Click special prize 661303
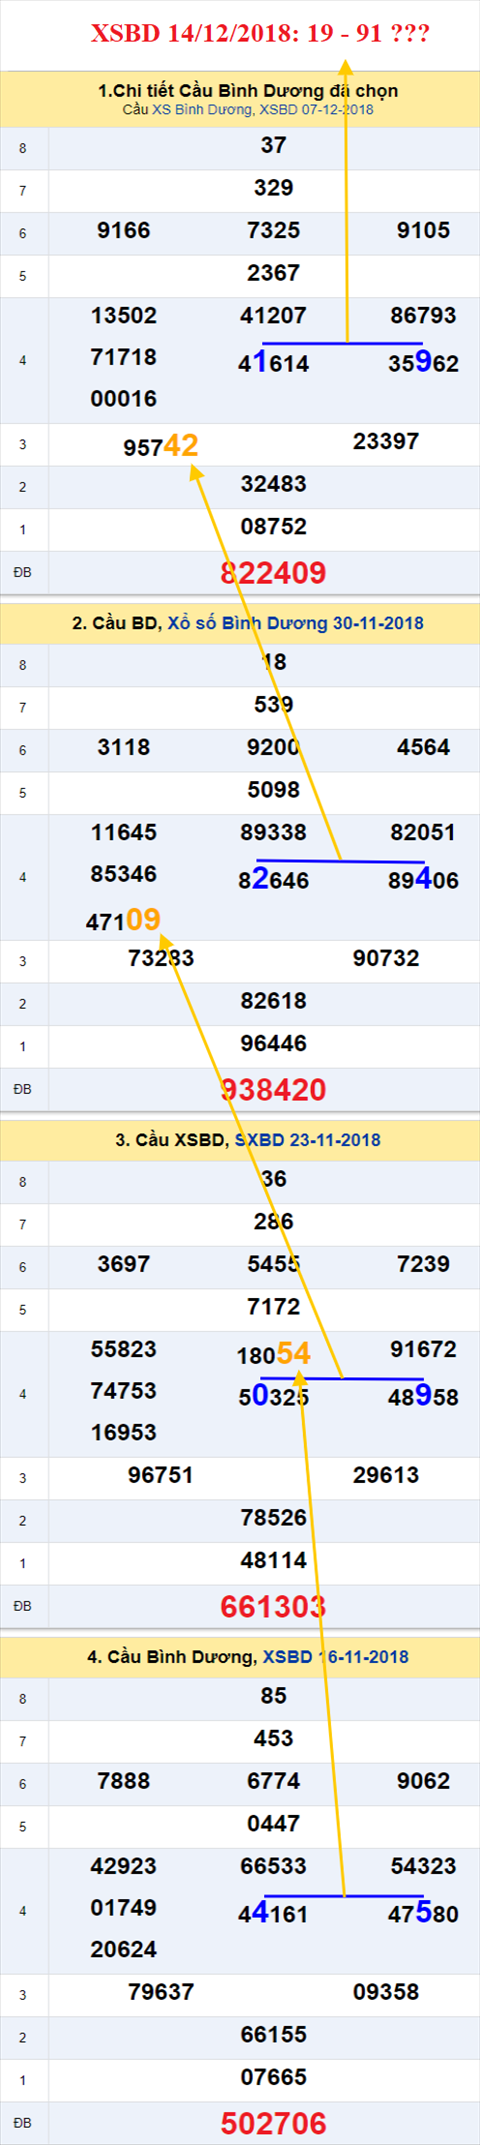 pyautogui.click(x=273, y=1607)
